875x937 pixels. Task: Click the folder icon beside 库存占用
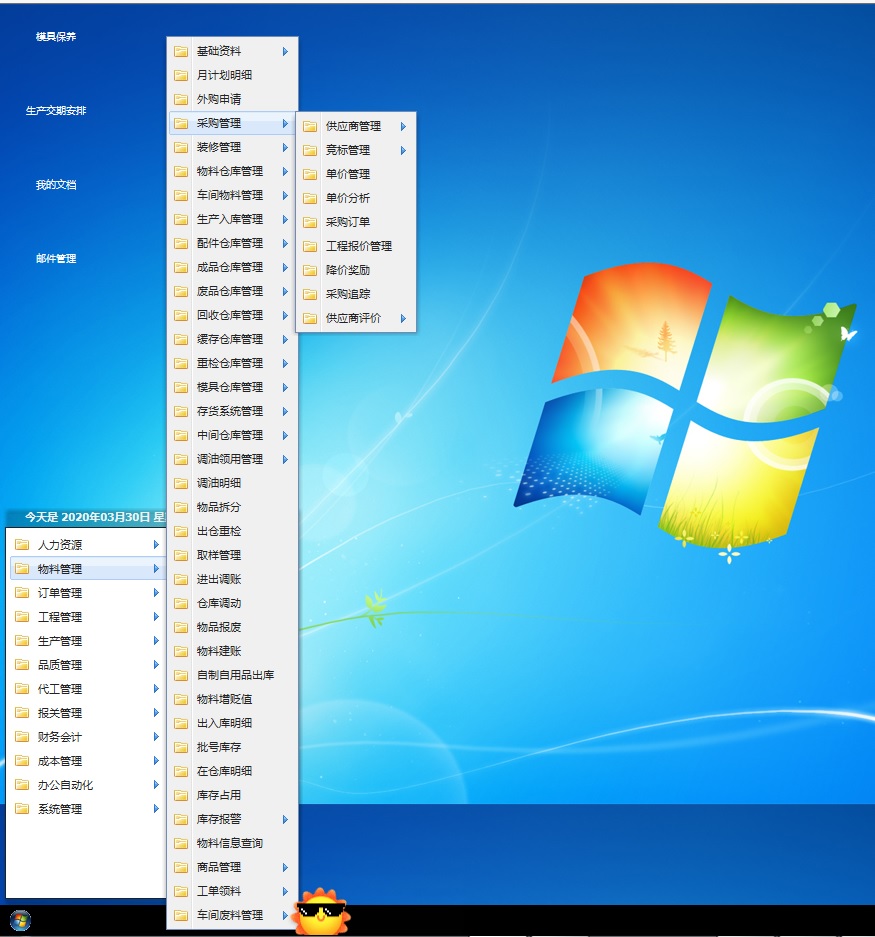click(180, 795)
